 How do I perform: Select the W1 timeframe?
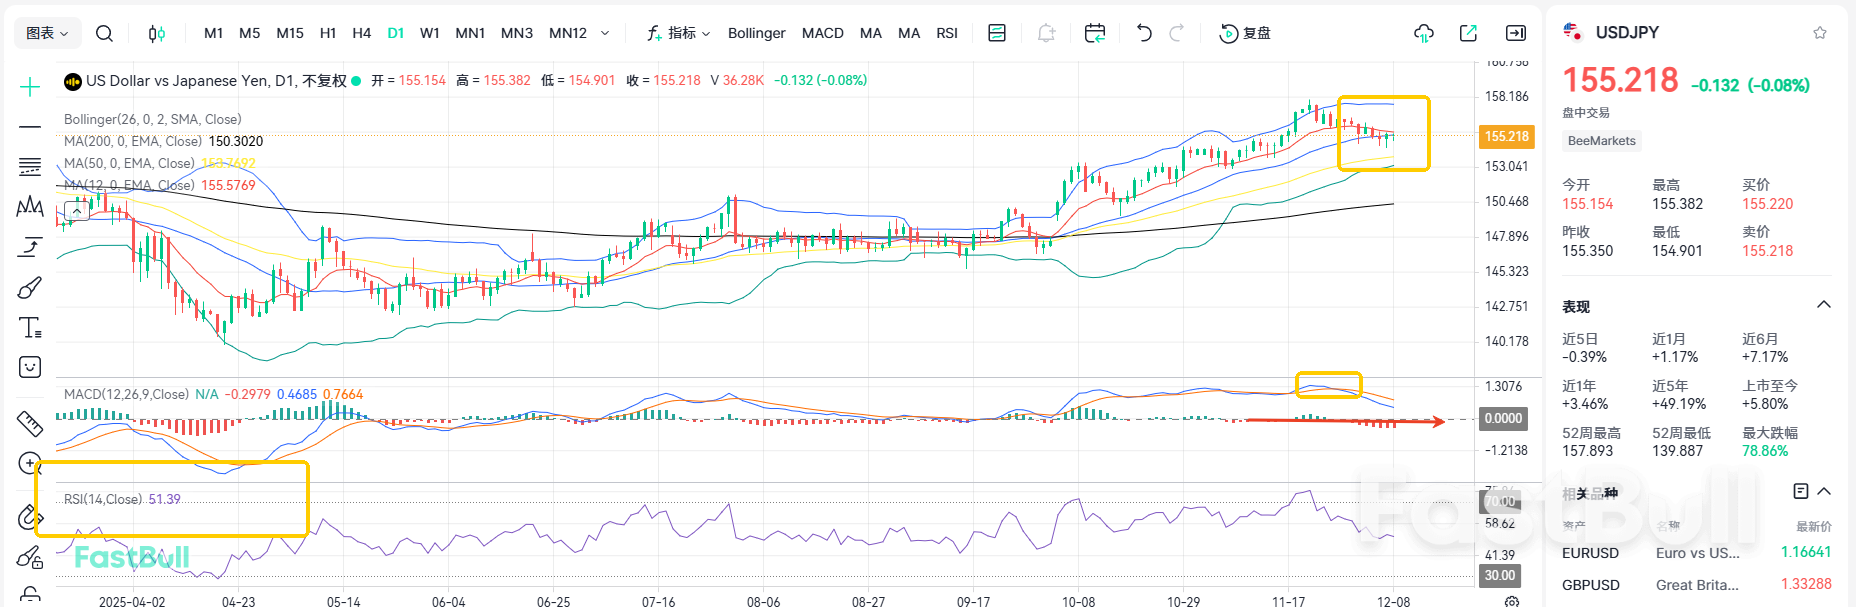coord(429,33)
